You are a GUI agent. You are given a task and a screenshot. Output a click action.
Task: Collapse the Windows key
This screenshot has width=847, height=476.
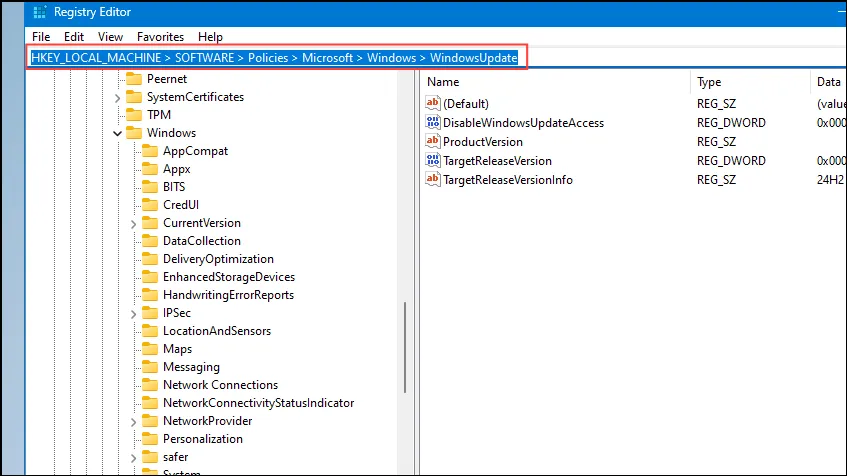[117, 133]
